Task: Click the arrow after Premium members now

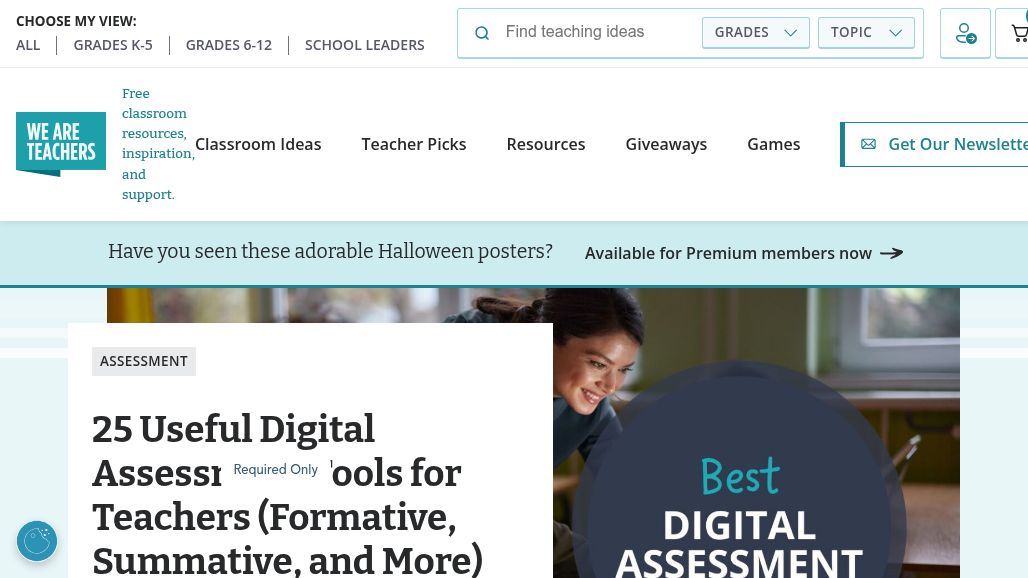Action: pos(892,253)
